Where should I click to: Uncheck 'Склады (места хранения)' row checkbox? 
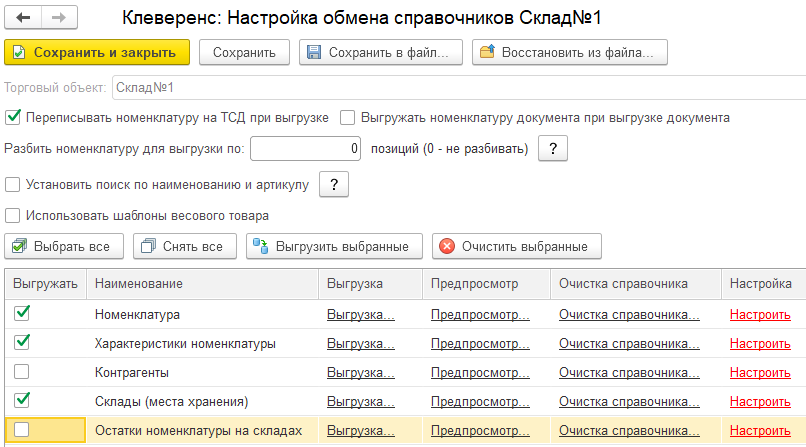point(22,401)
